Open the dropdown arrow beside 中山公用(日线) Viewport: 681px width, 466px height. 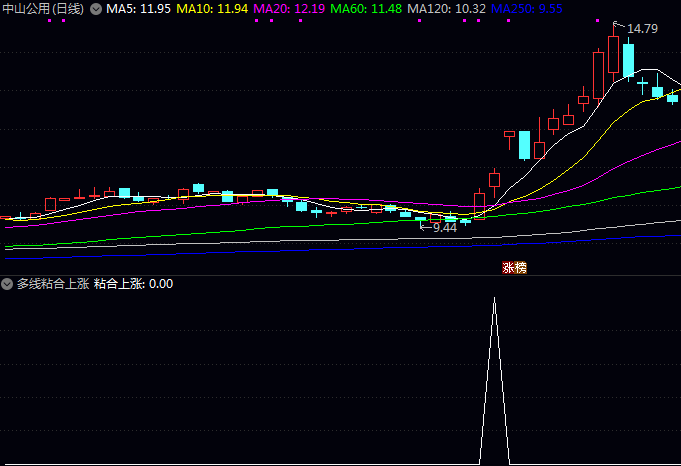[96, 9]
